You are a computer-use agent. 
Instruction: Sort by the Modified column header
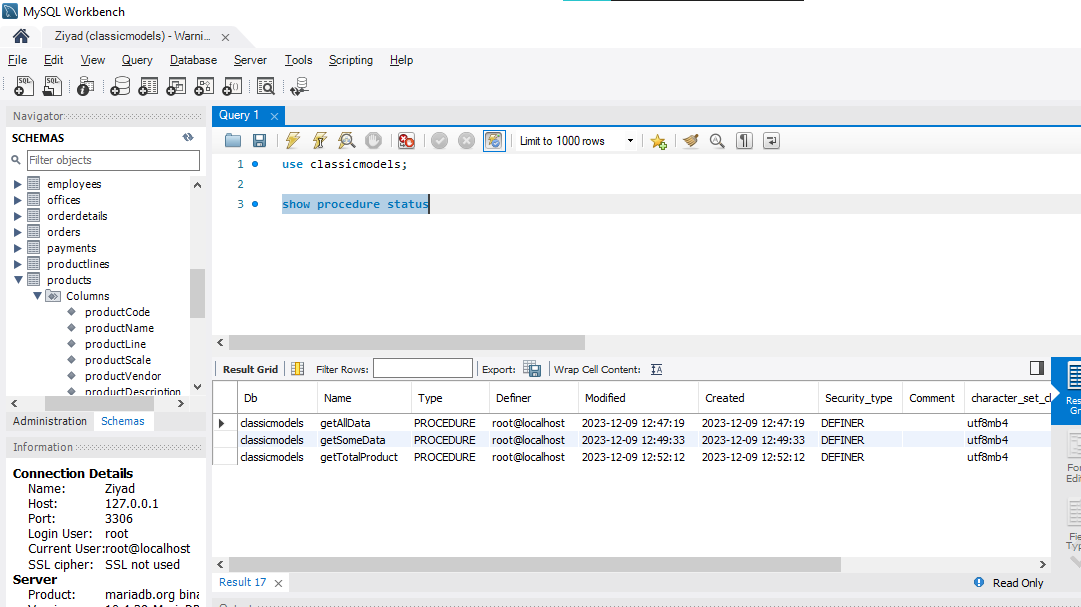click(638, 398)
